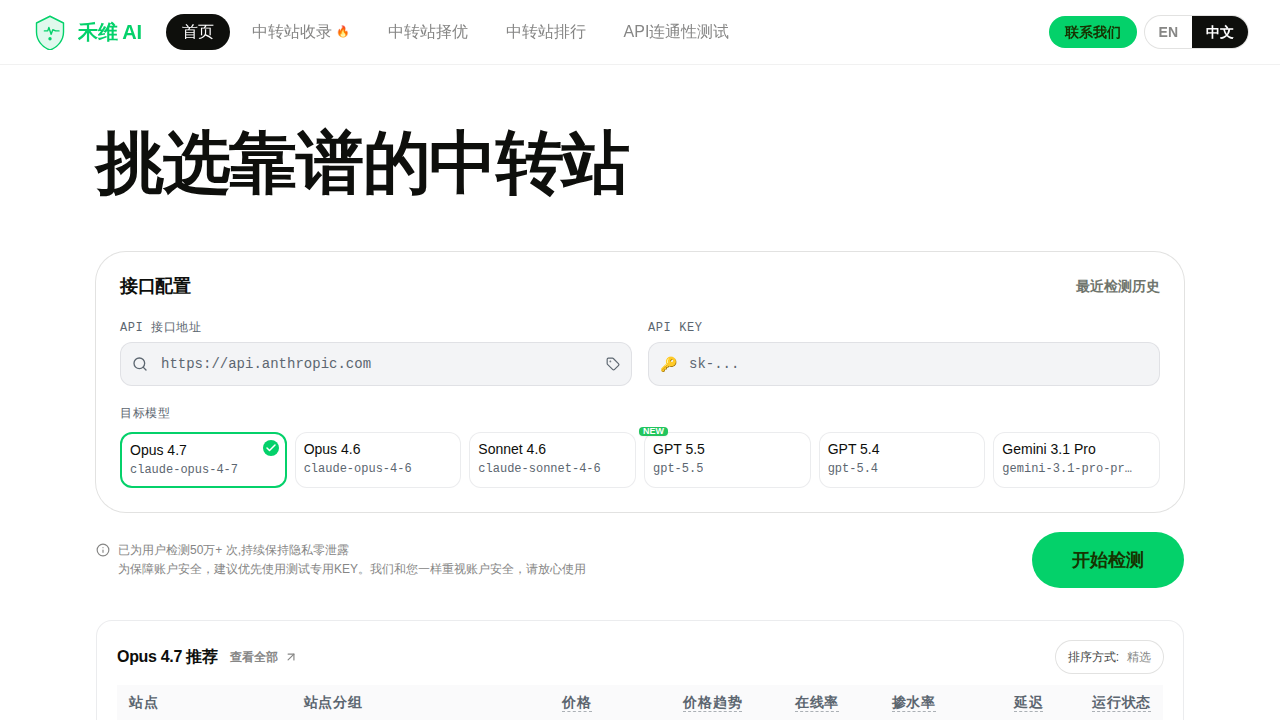Open 最近检测历史 link
Screen dimensions: 1280x720
click(x=1118, y=286)
